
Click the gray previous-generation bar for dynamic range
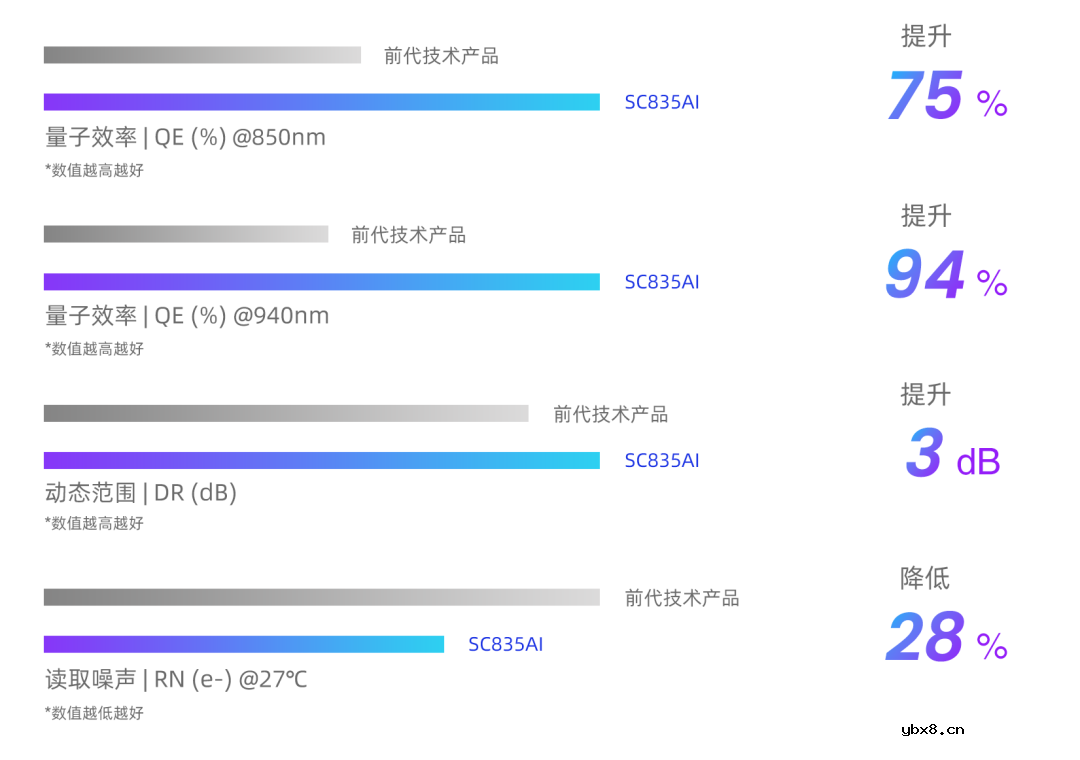[x=286, y=413]
